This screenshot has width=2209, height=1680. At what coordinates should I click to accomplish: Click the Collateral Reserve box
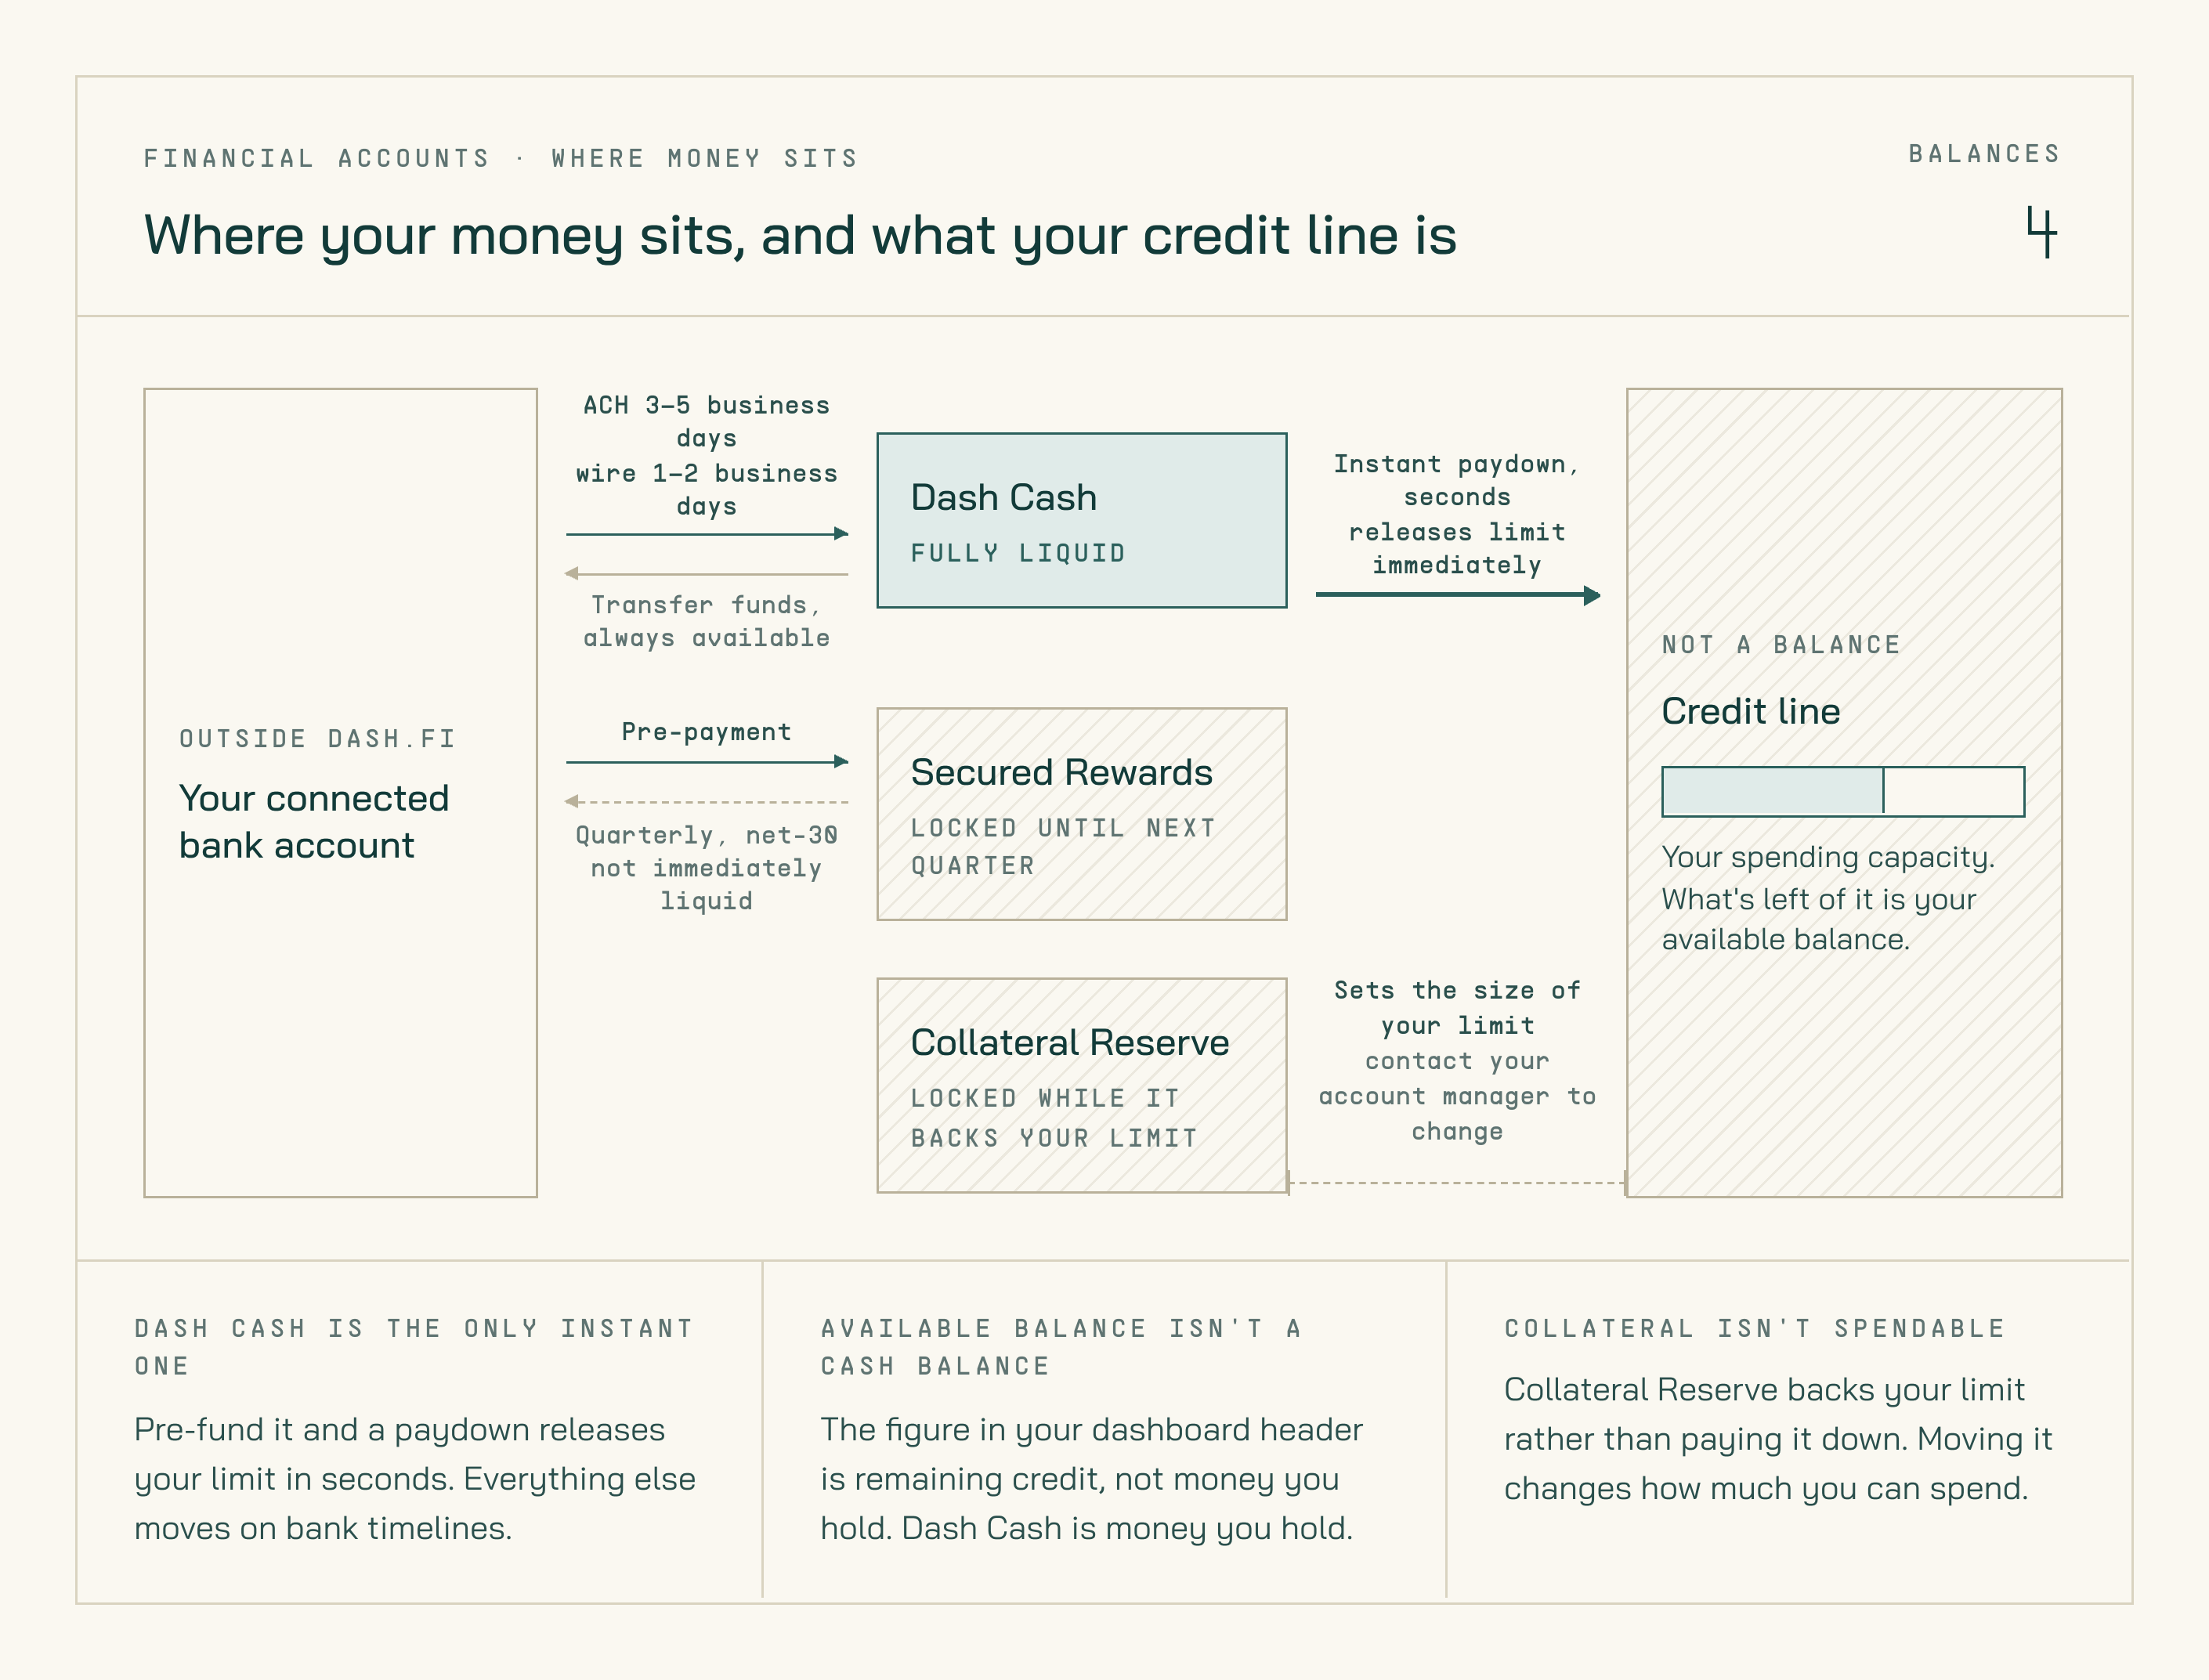[x=1081, y=1085]
